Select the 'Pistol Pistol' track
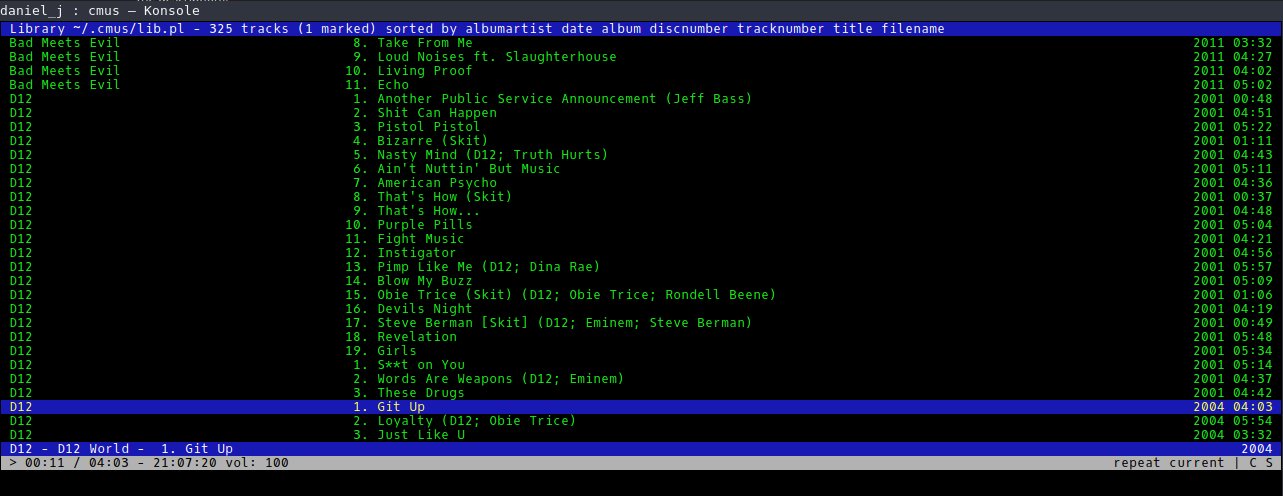 coord(641,127)
